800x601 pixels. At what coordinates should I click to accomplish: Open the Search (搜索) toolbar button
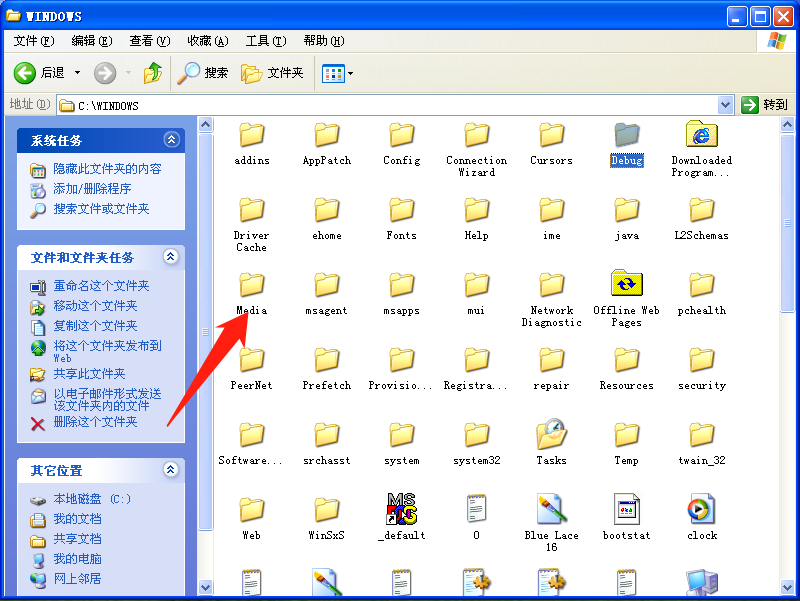(203, 73)
